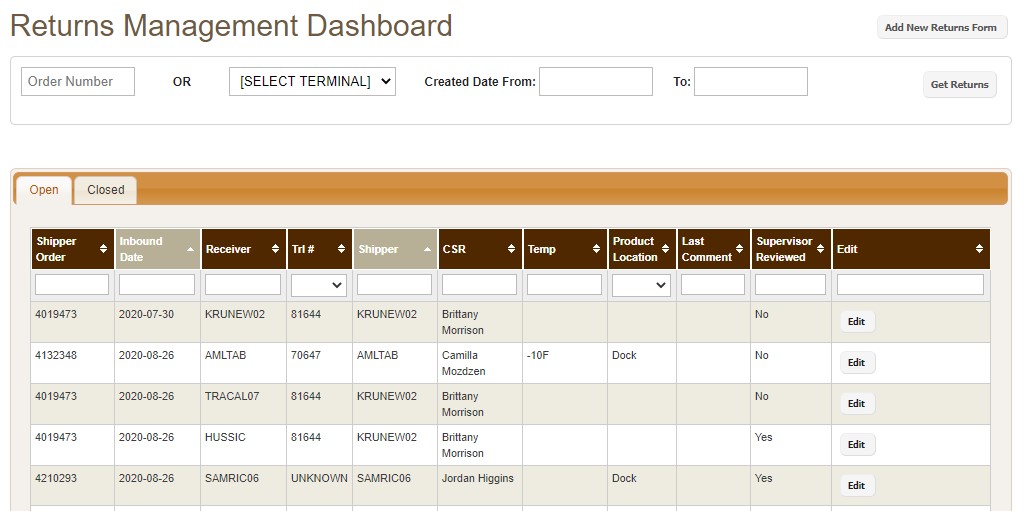Click Add New Returns Form button

[x=940, y=28]
